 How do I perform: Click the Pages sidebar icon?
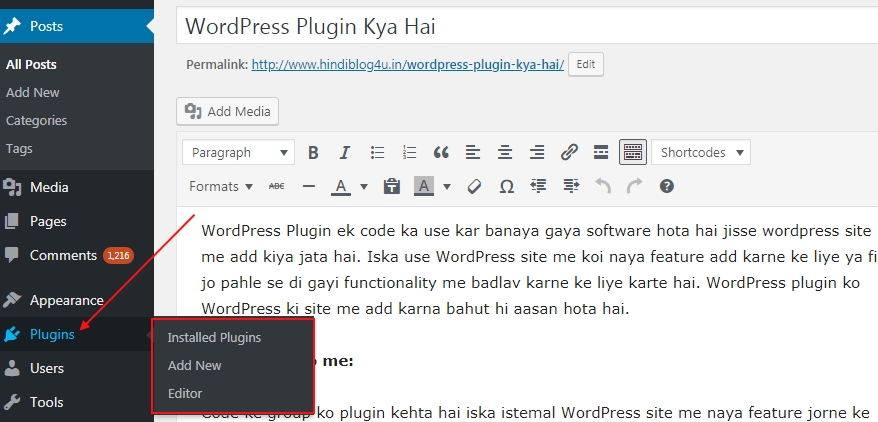pos(12,222)
